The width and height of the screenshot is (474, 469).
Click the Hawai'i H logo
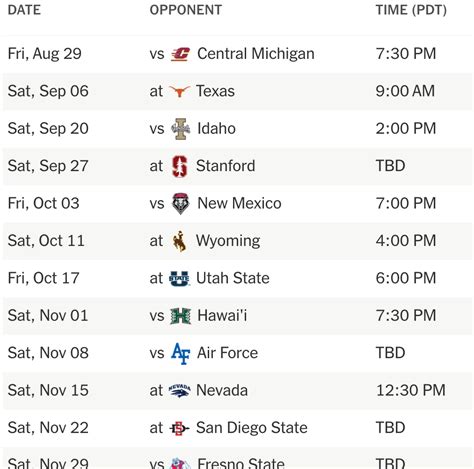click(180, 316)
